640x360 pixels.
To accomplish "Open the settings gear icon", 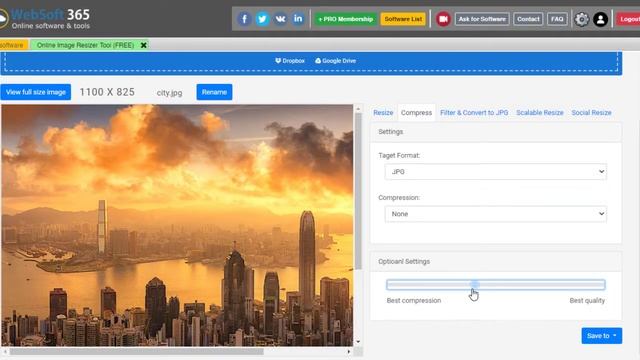I will click(x=582, y=19).
